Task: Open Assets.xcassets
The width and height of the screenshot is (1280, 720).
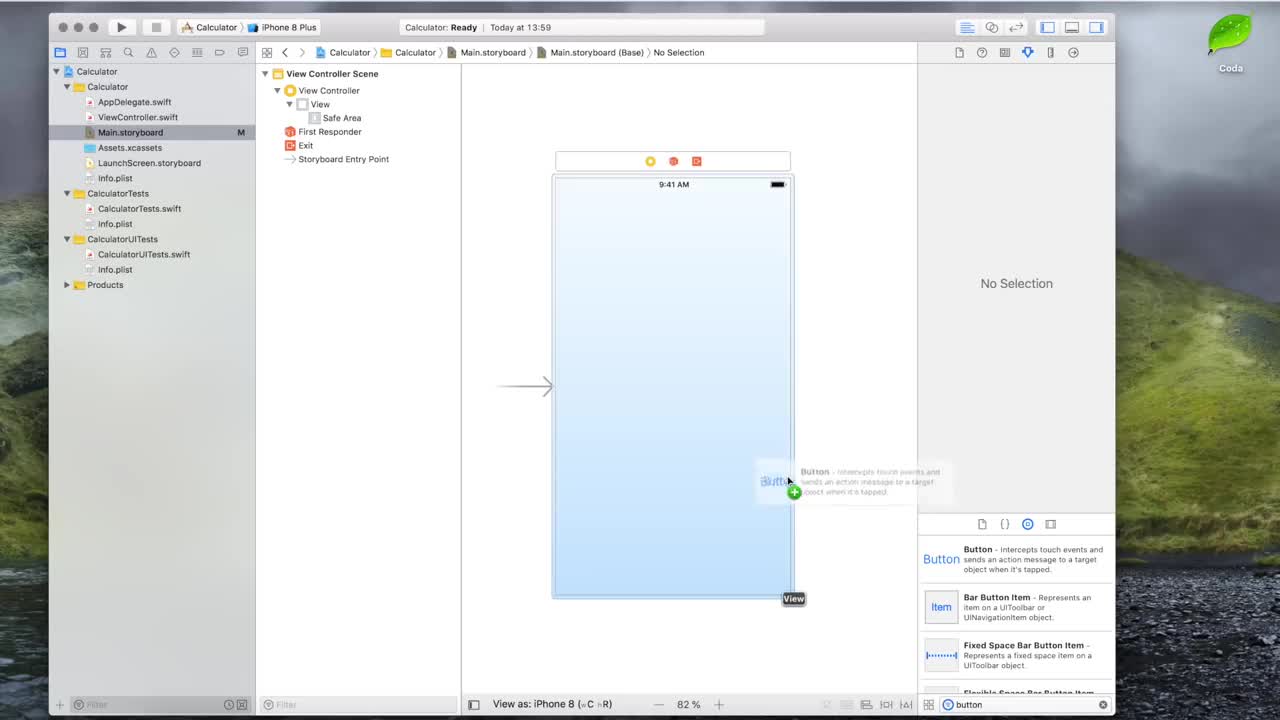Action: pos(130,148)
